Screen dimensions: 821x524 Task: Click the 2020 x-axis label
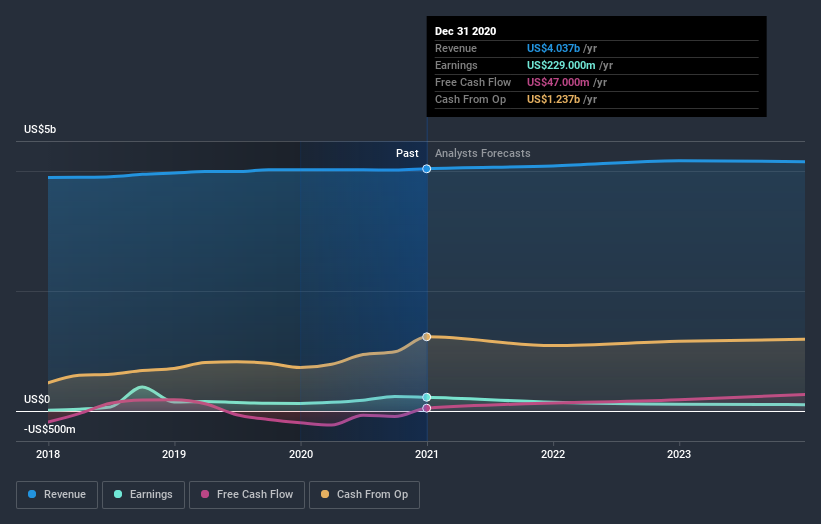(x=301, y=454)
